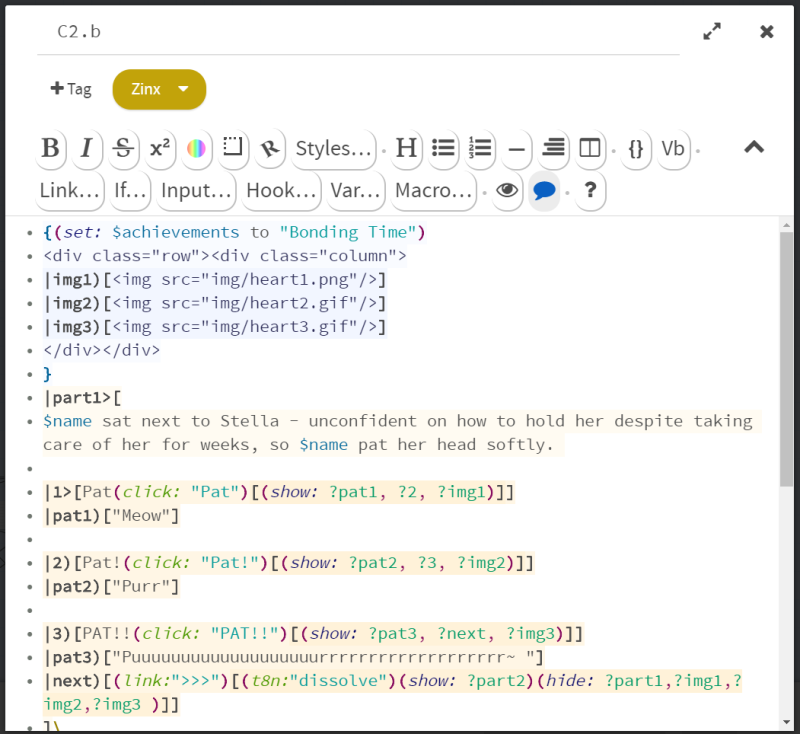Open the If… dialog
Image resolution: width=800 pixels, height=734 pixels.
(x=130, y=191)
